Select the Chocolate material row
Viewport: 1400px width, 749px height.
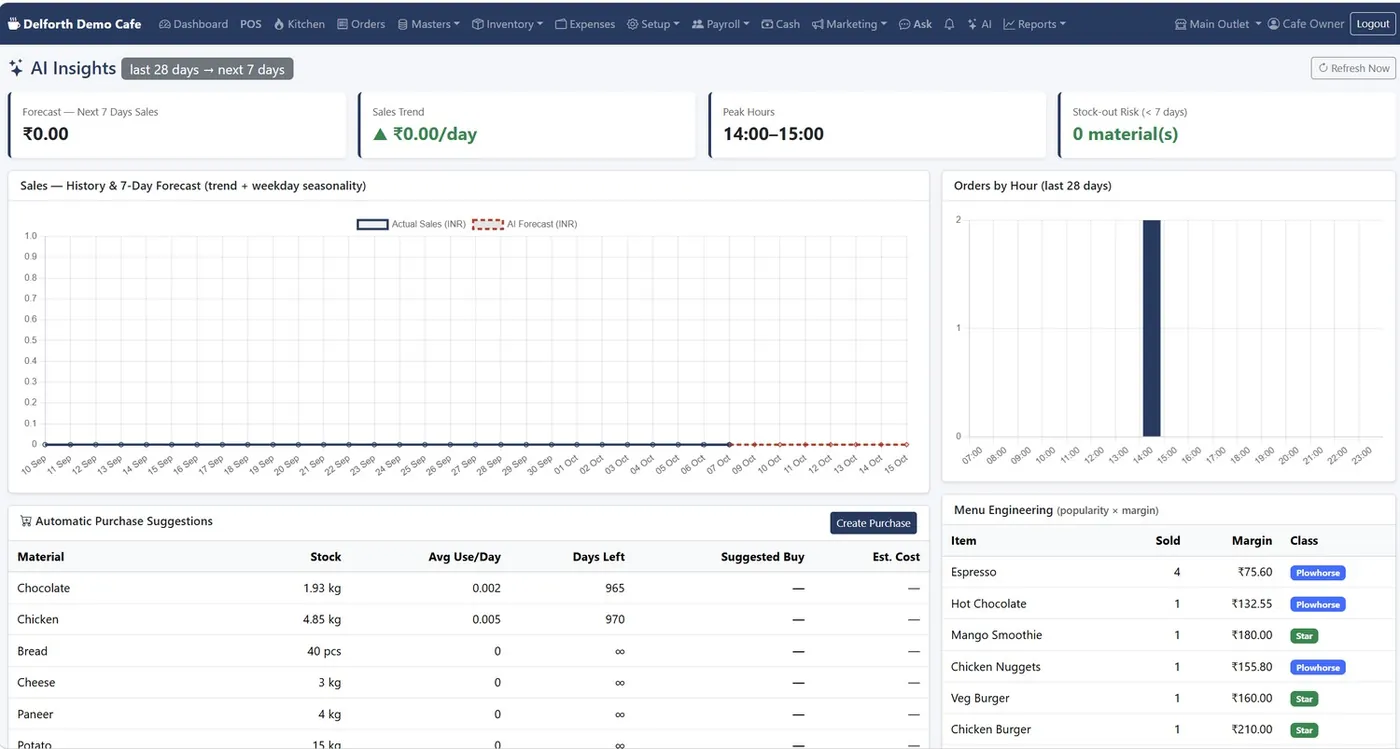(469, 588)
